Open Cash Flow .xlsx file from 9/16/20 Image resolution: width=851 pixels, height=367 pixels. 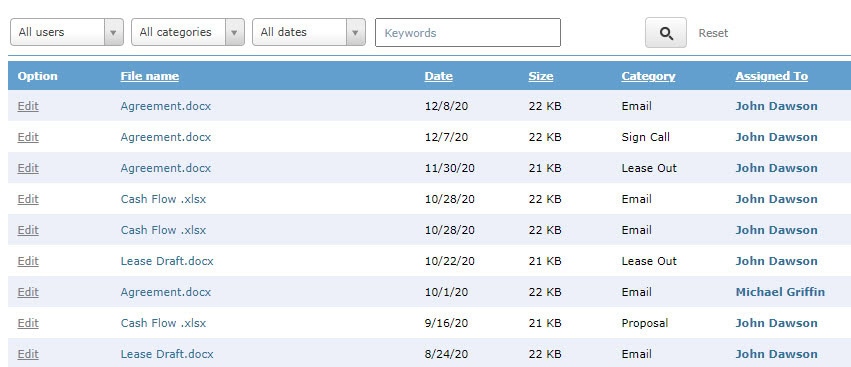coord(163,322)
